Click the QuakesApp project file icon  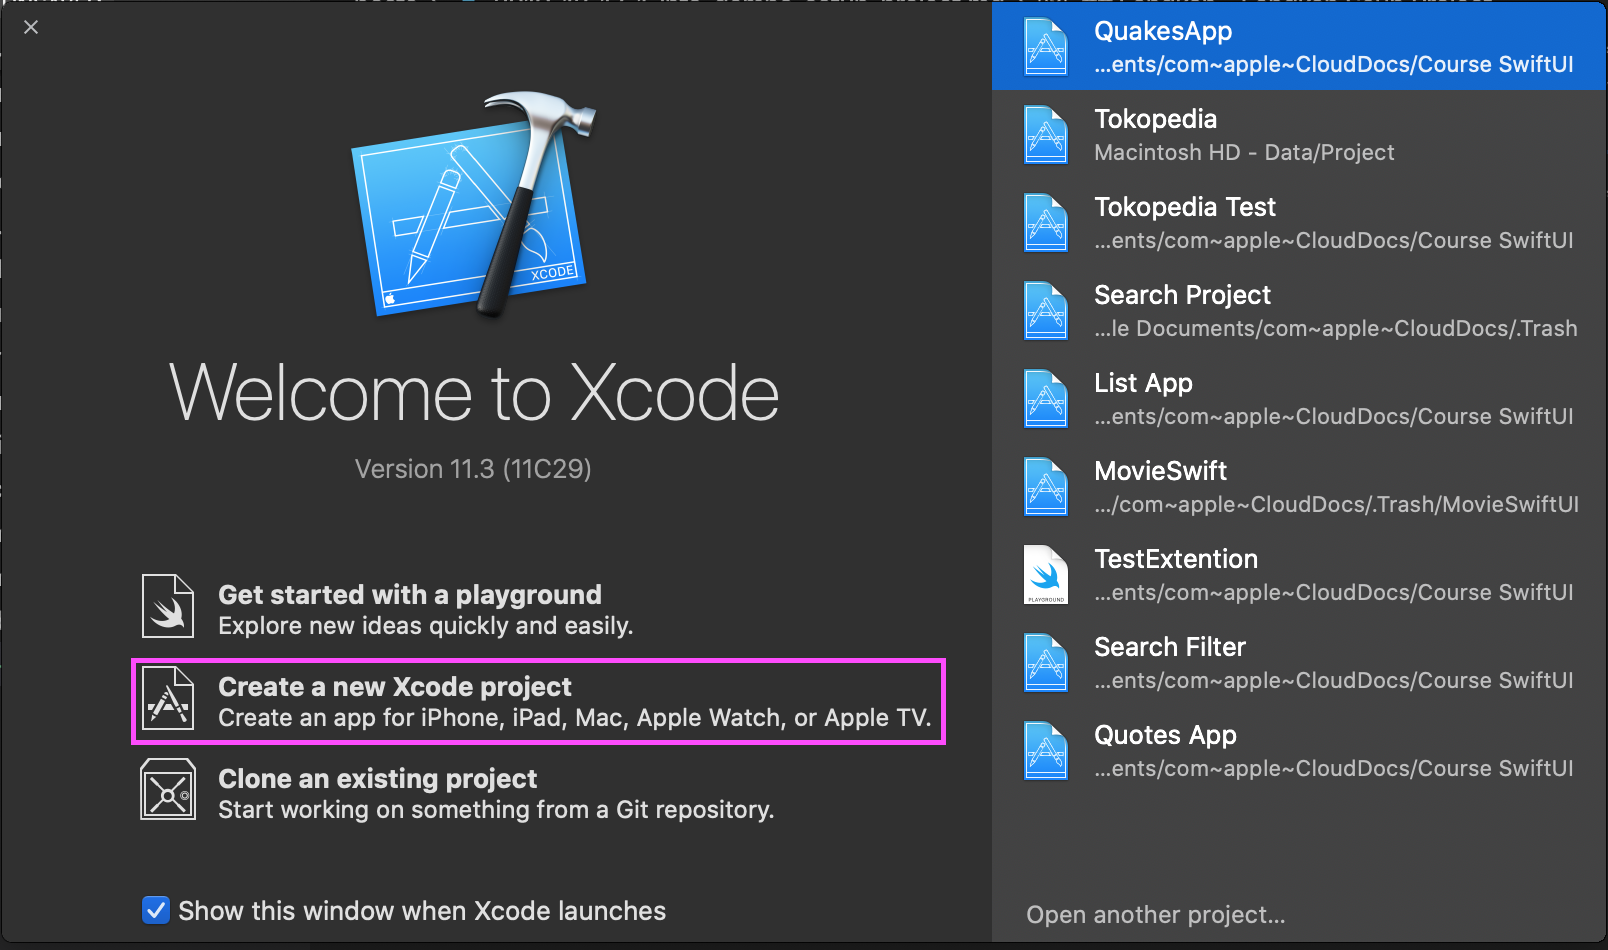(x=1046, y=47)
